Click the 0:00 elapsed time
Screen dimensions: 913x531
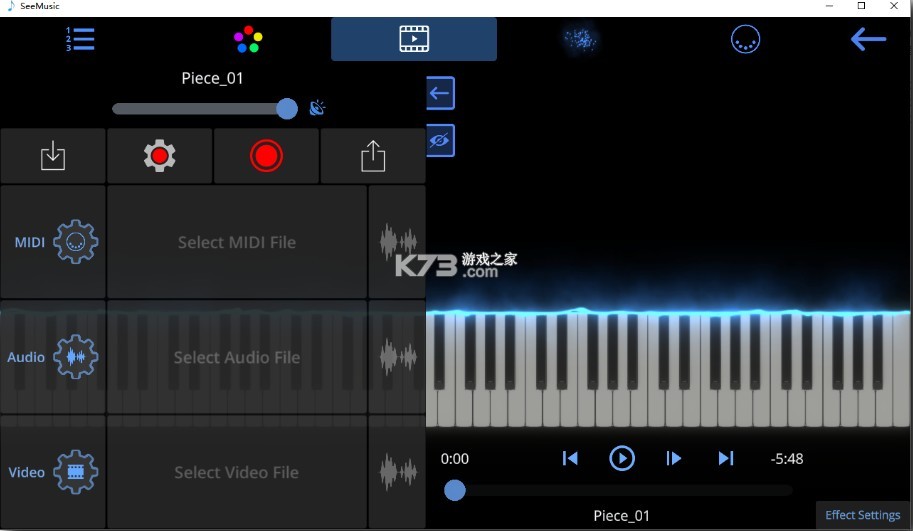pyautogui.click(x=455, y=459)
